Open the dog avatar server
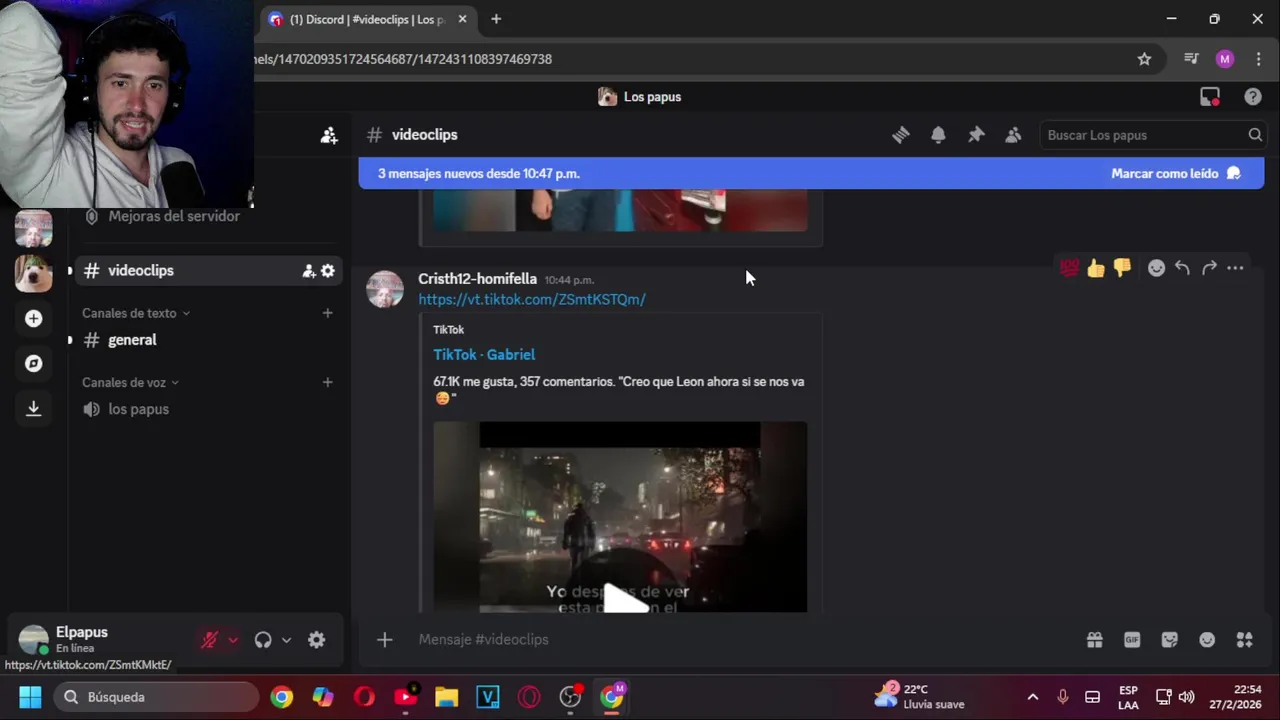Viewport: 1280px width, 720px height. tap(33, 273)
